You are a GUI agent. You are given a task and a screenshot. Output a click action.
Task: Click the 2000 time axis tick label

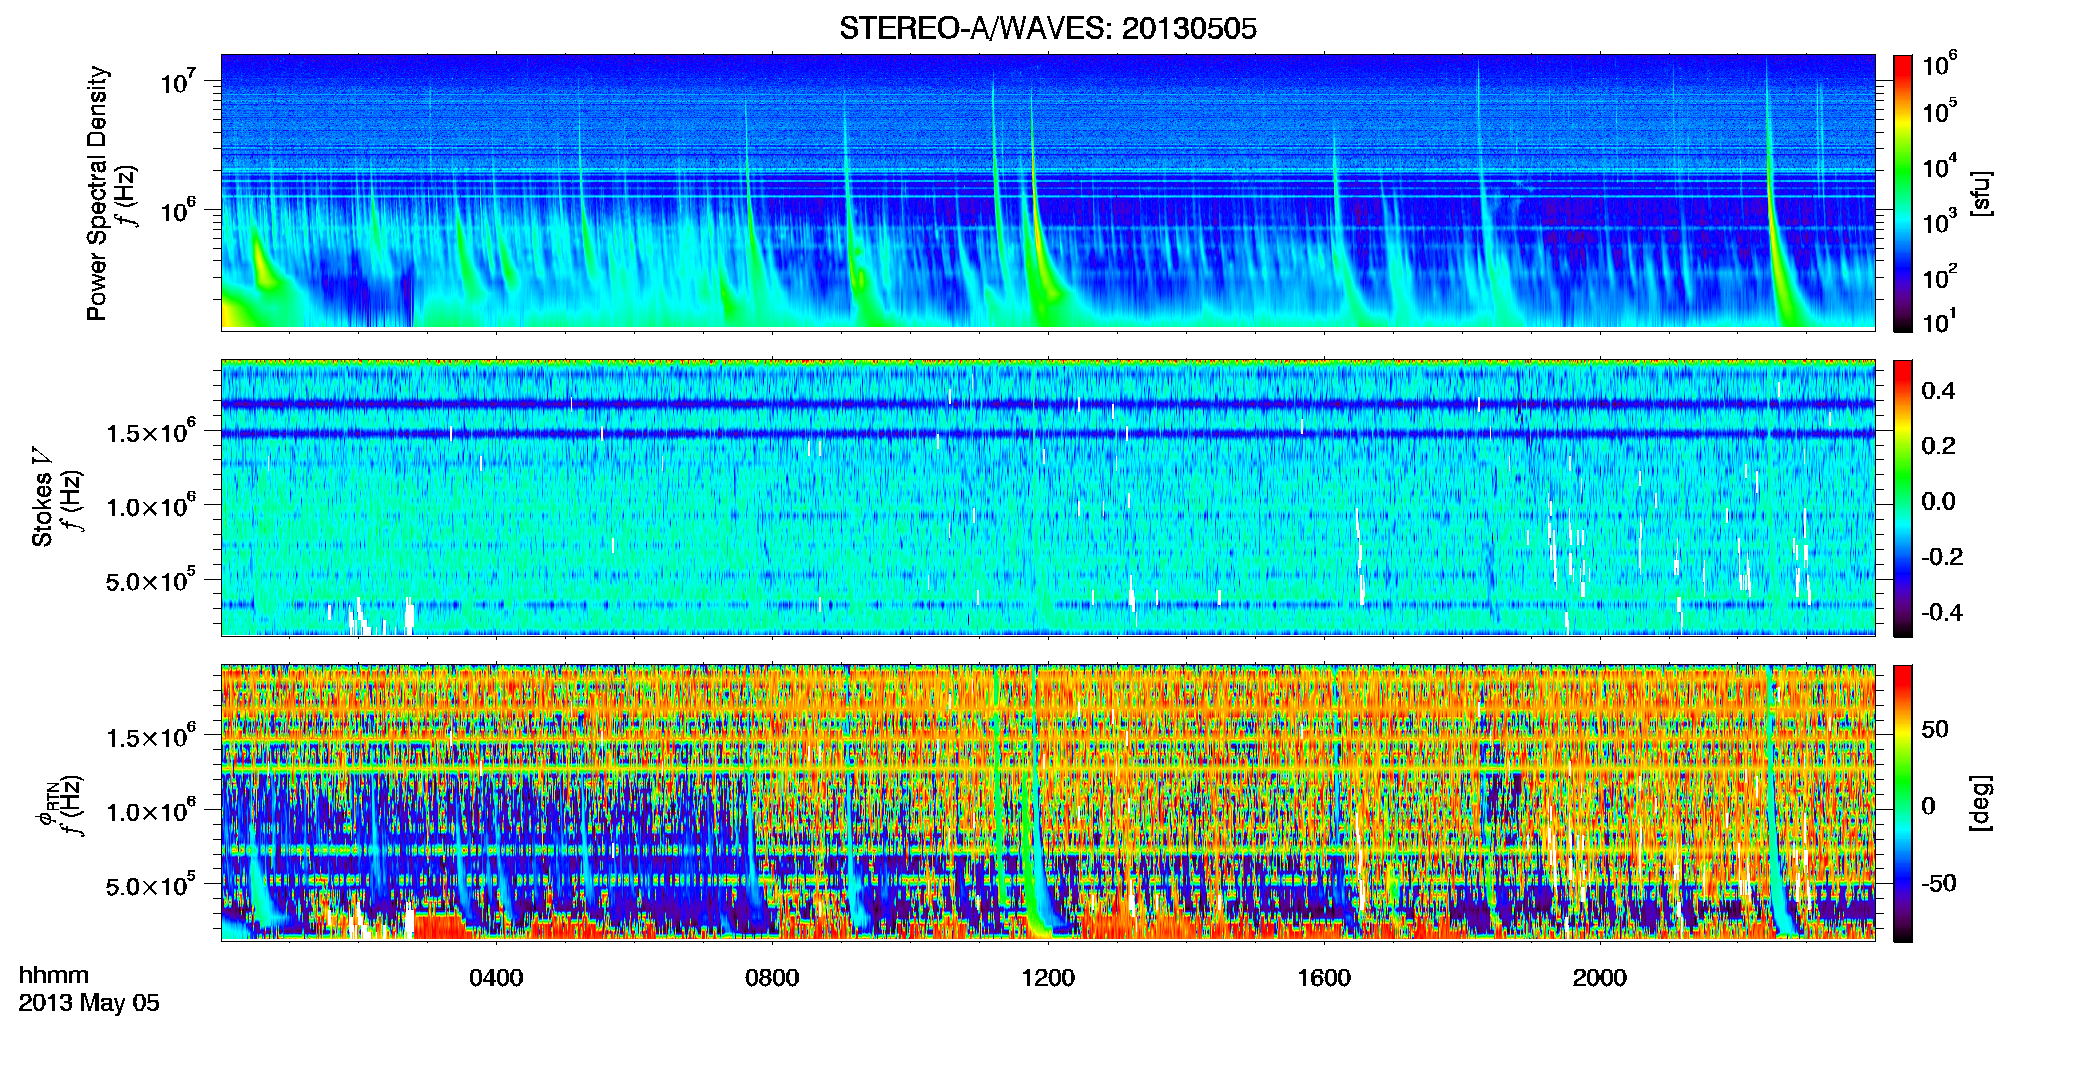(x=1600, y=978)
